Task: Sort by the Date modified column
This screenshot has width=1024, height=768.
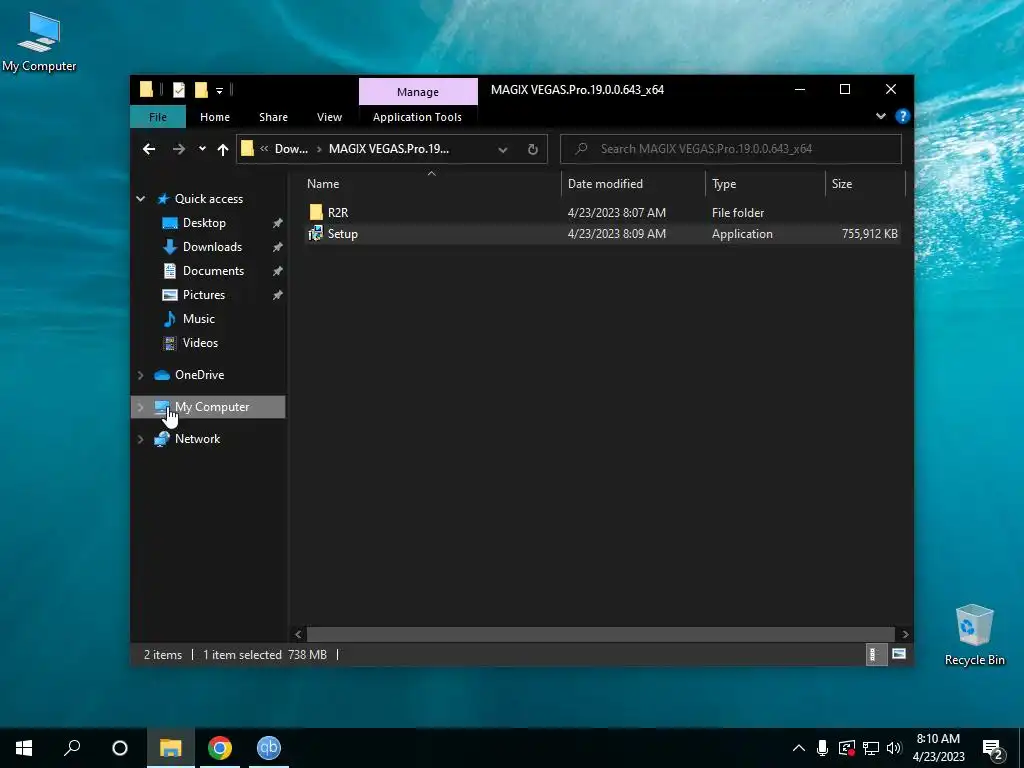Action: coord(633,184)
